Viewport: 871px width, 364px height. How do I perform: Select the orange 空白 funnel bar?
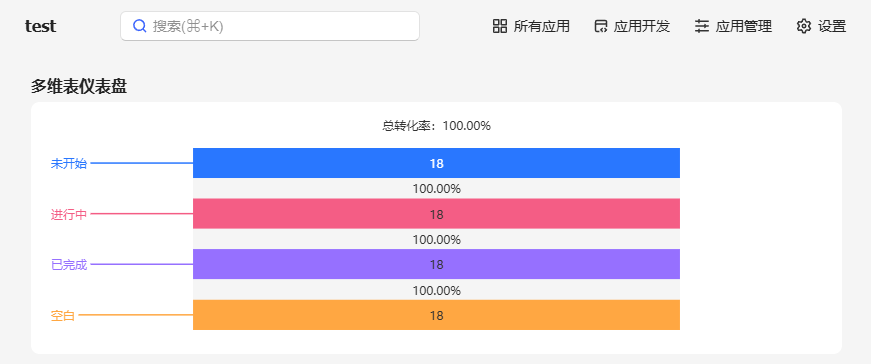pos(436,315)
